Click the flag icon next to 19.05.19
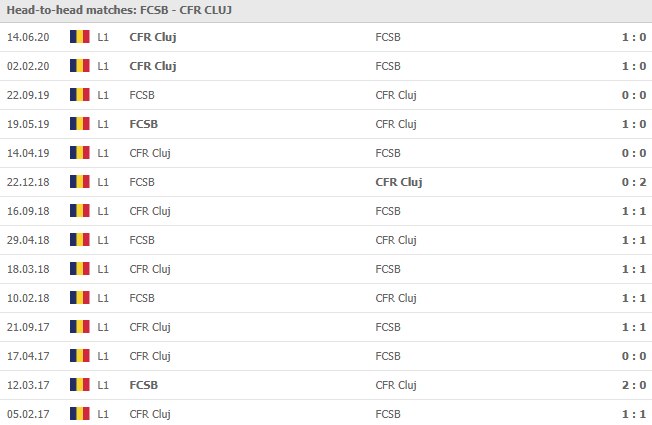652x425 pixels. tap(80, 124)
